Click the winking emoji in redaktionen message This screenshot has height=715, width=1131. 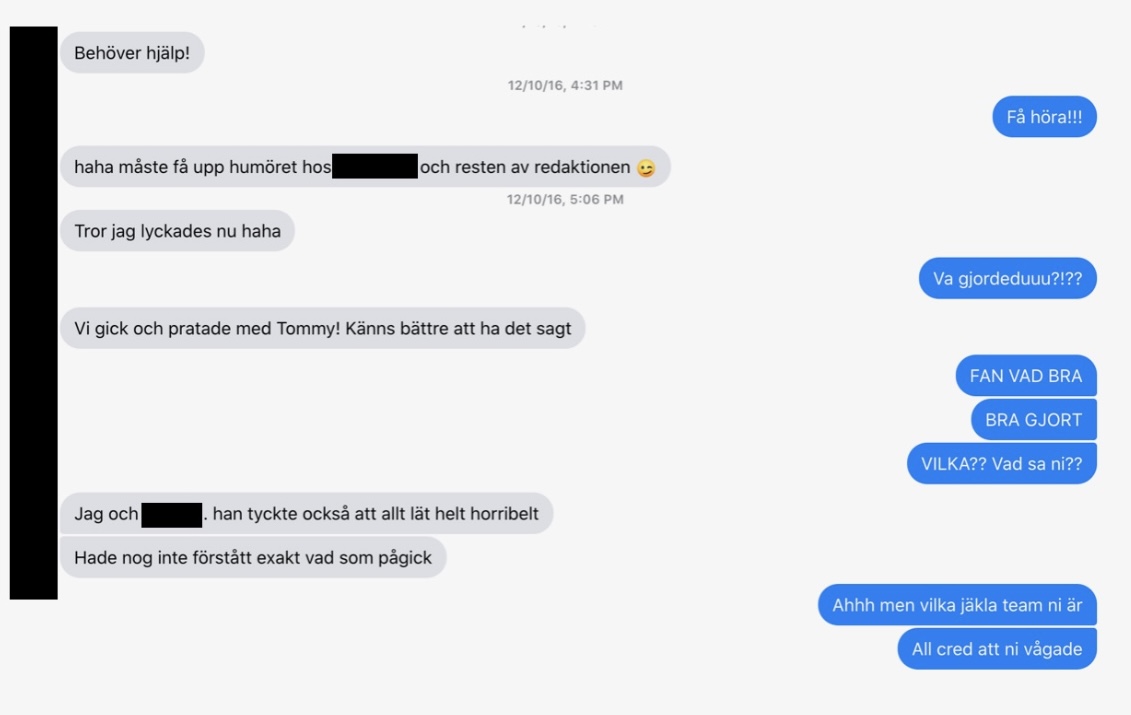click(646, 168)
